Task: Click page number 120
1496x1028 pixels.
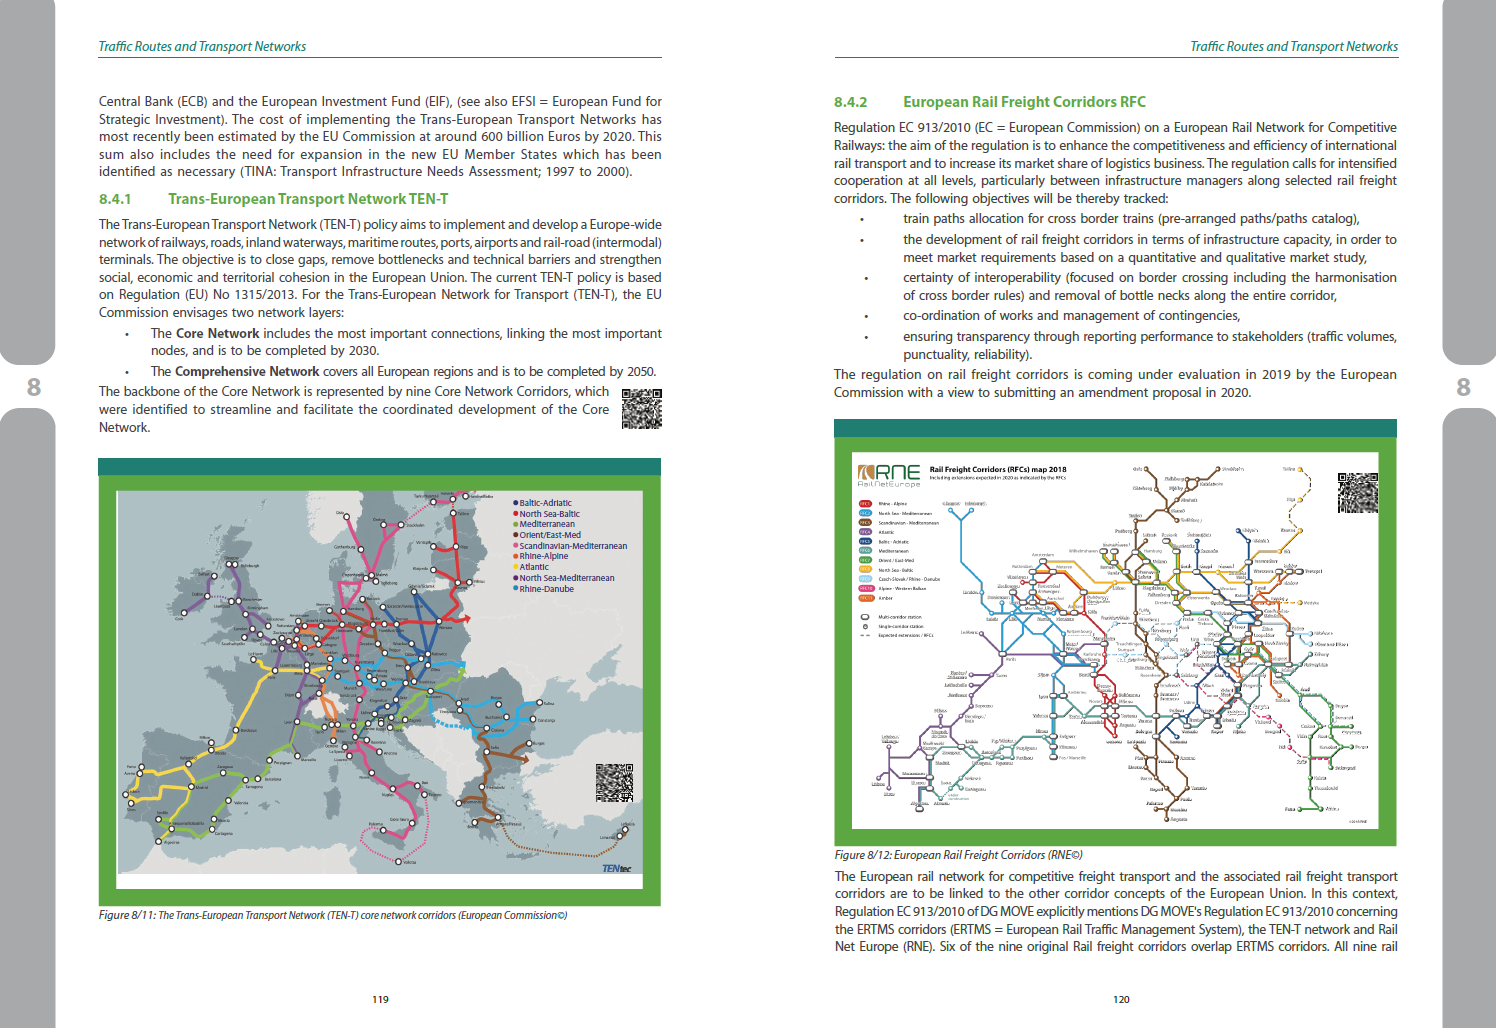Action: point(1121,999)
